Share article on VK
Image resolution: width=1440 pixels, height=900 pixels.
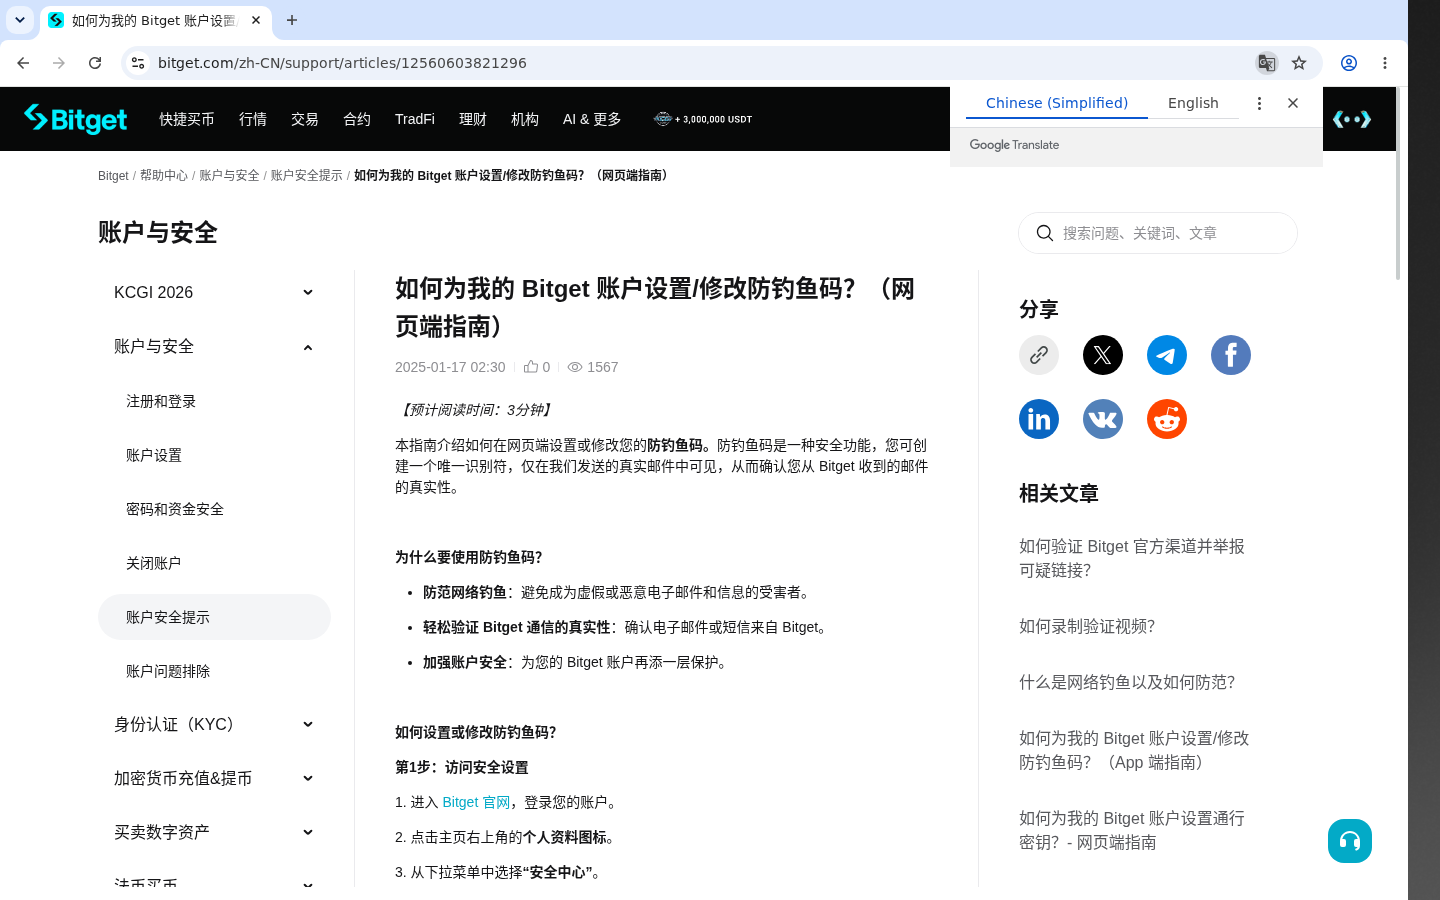[x=1103, y=419]
